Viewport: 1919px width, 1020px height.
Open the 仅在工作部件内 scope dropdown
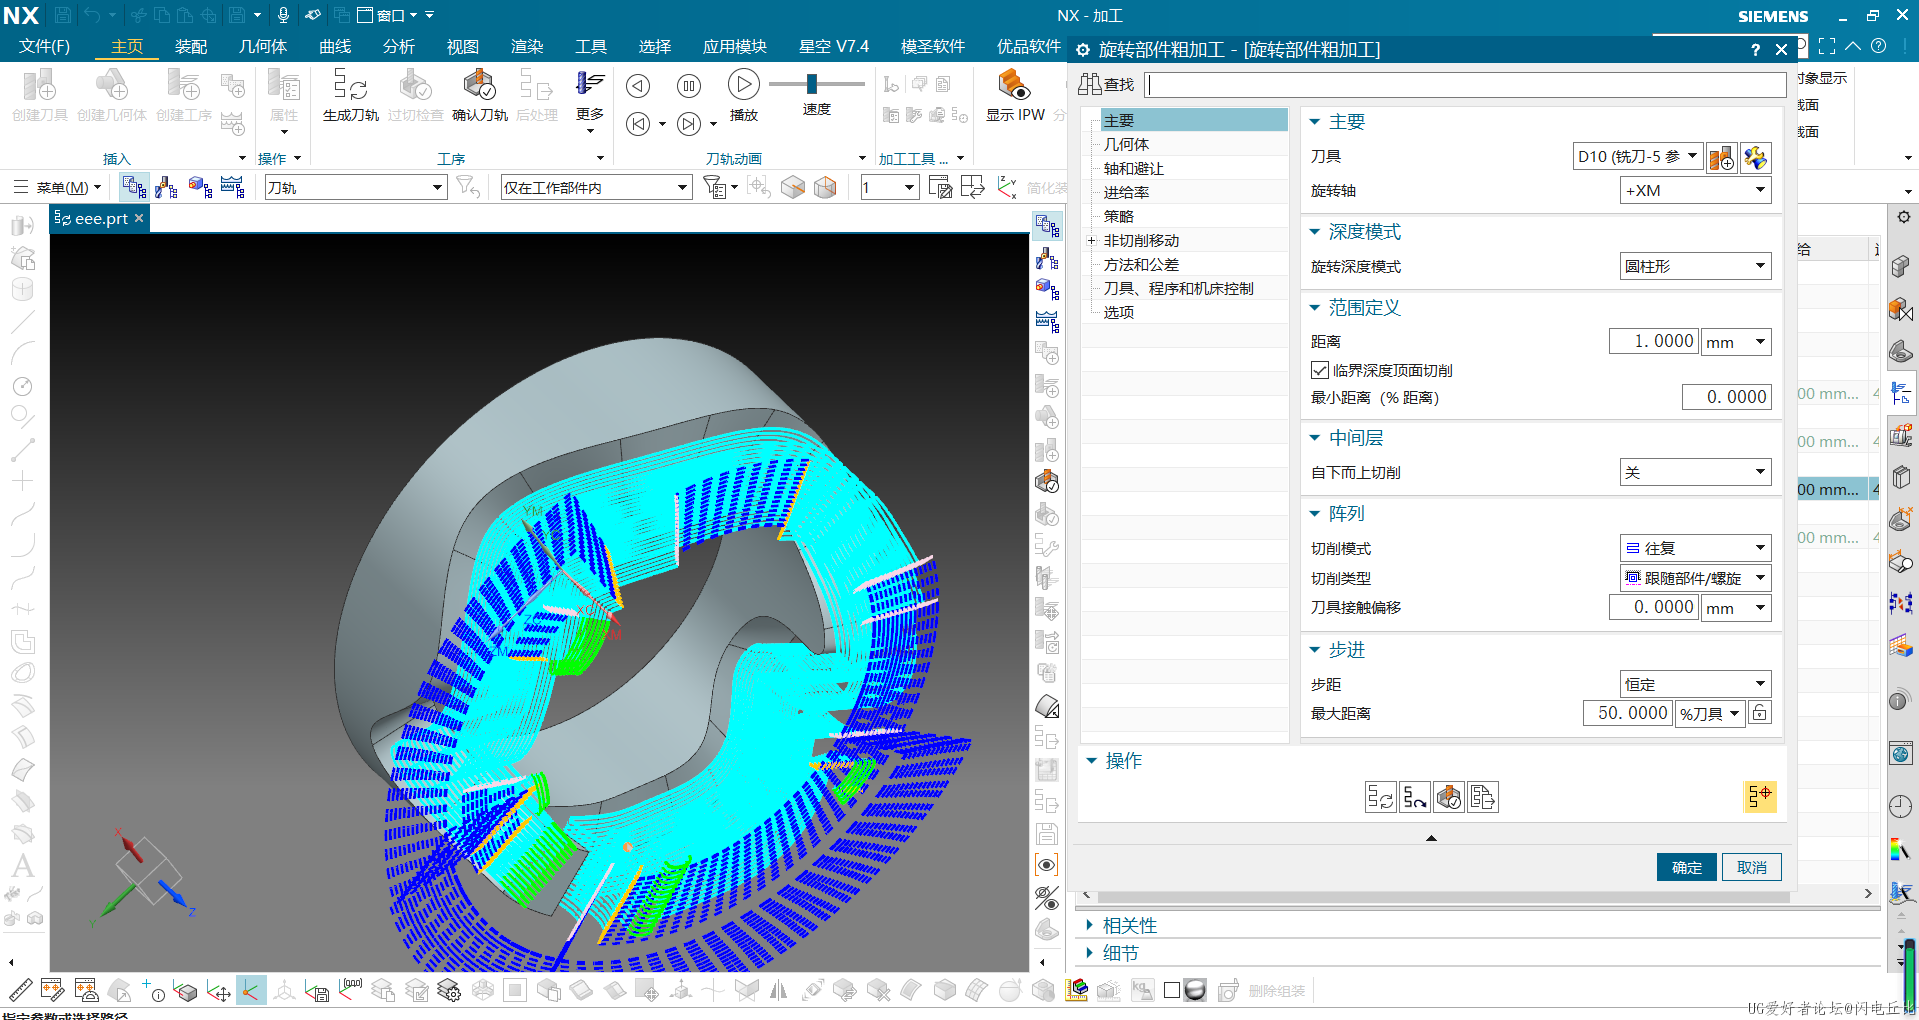coord(596,187)
